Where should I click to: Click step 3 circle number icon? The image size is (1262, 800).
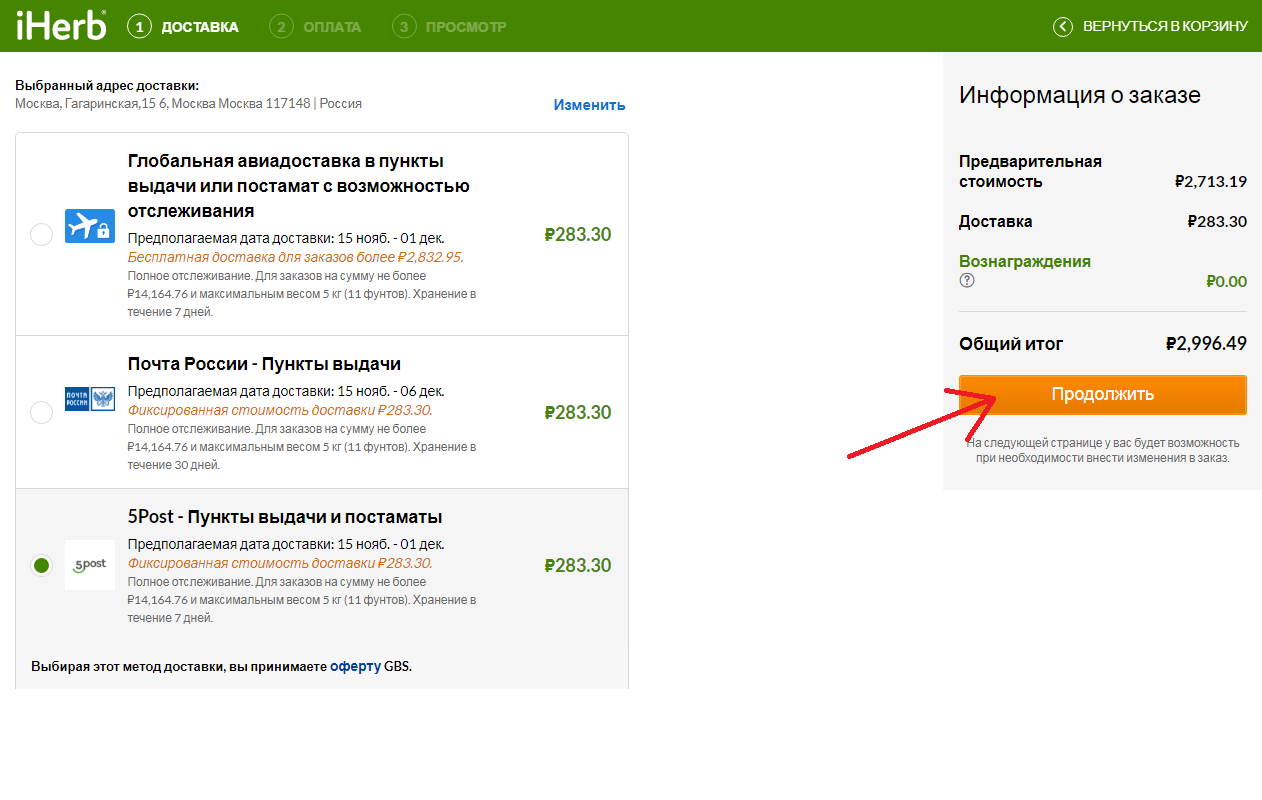(404, 26)
